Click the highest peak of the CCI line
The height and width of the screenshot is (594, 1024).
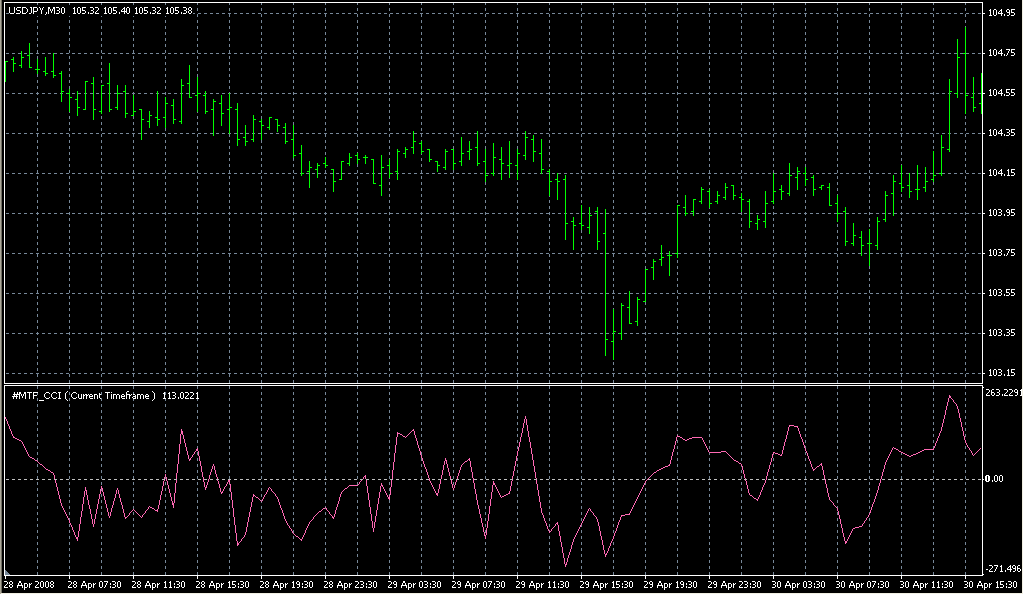click(950, 396)
